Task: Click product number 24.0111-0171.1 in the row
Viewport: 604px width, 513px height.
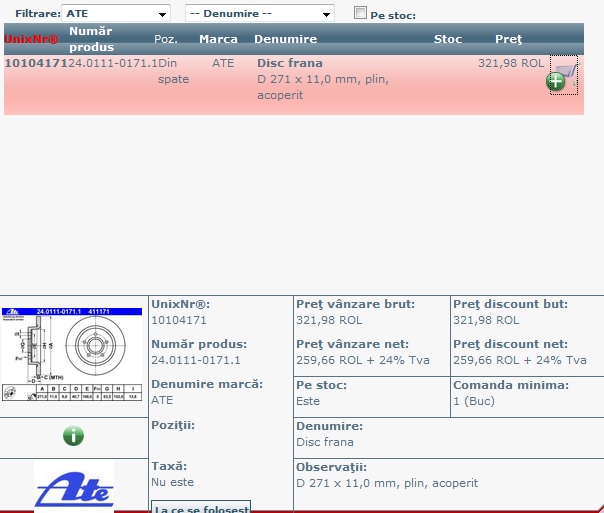Action: (x=113, y=63)
